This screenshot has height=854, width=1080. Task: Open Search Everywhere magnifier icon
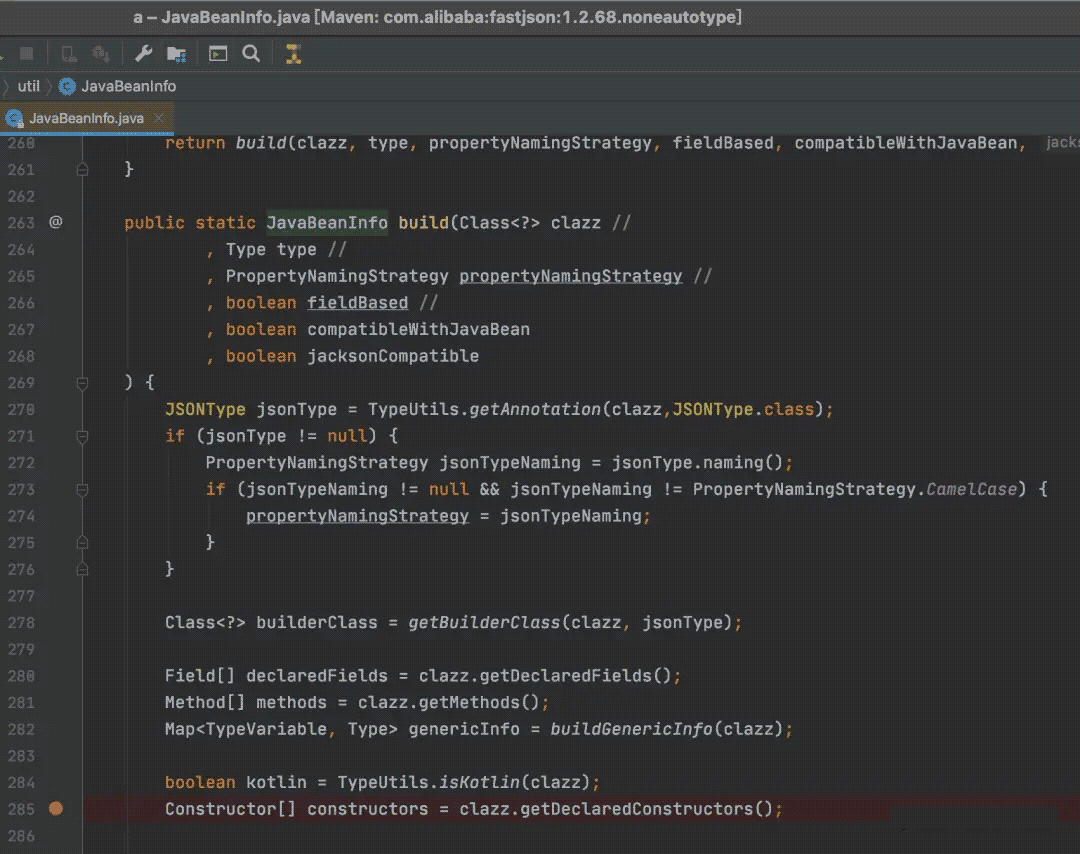pyautogui.click(x=251, y=54)
